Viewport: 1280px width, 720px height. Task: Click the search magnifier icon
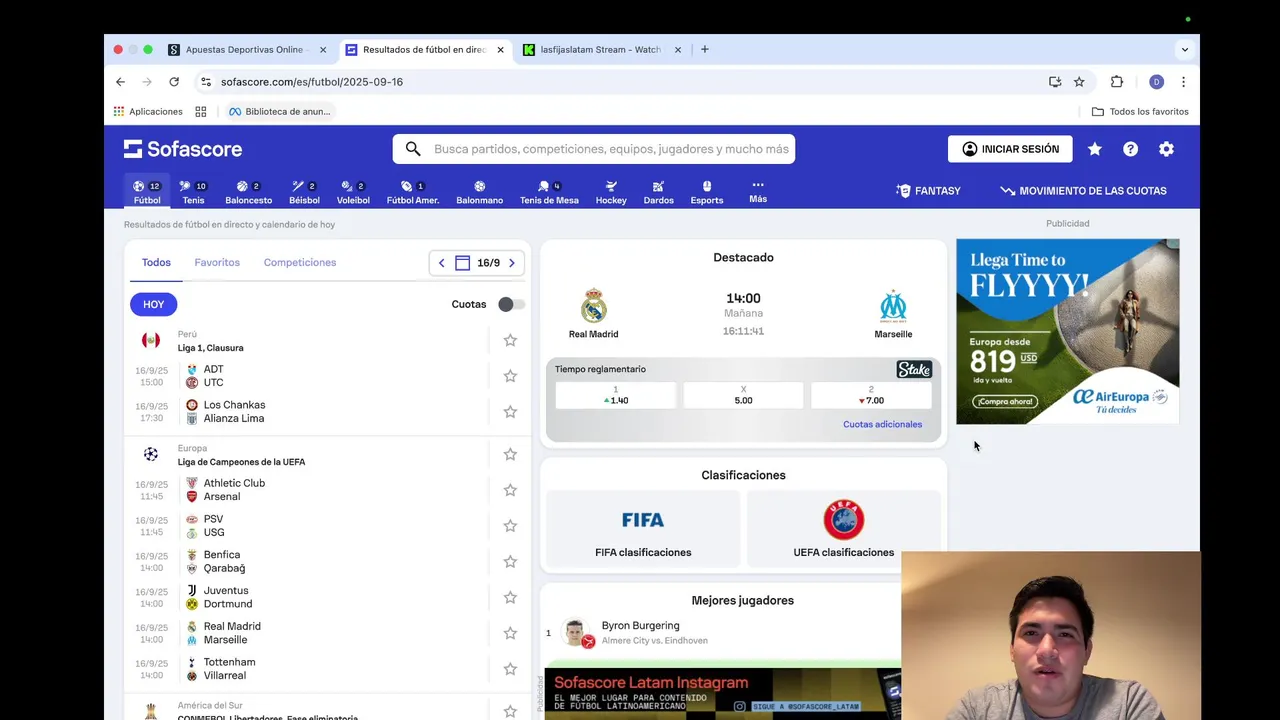413,149
